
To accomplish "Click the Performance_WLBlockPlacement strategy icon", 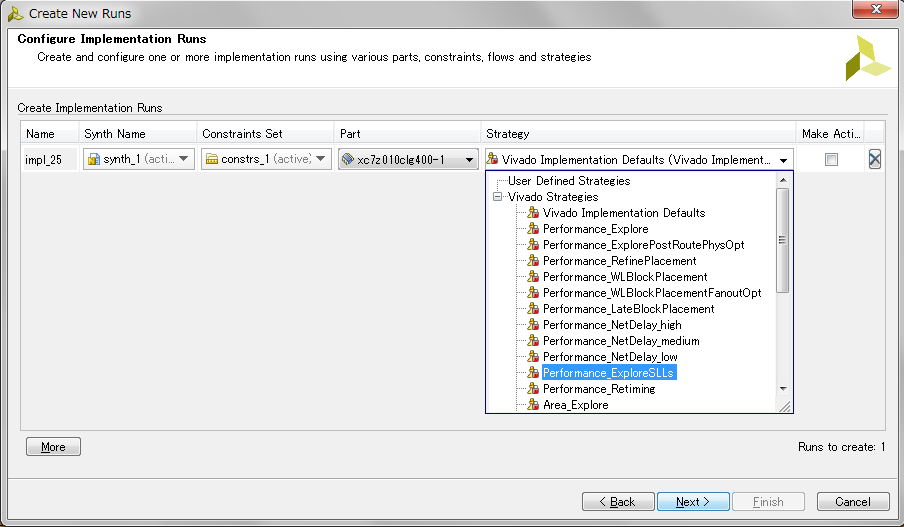I will tap(533, 277).
